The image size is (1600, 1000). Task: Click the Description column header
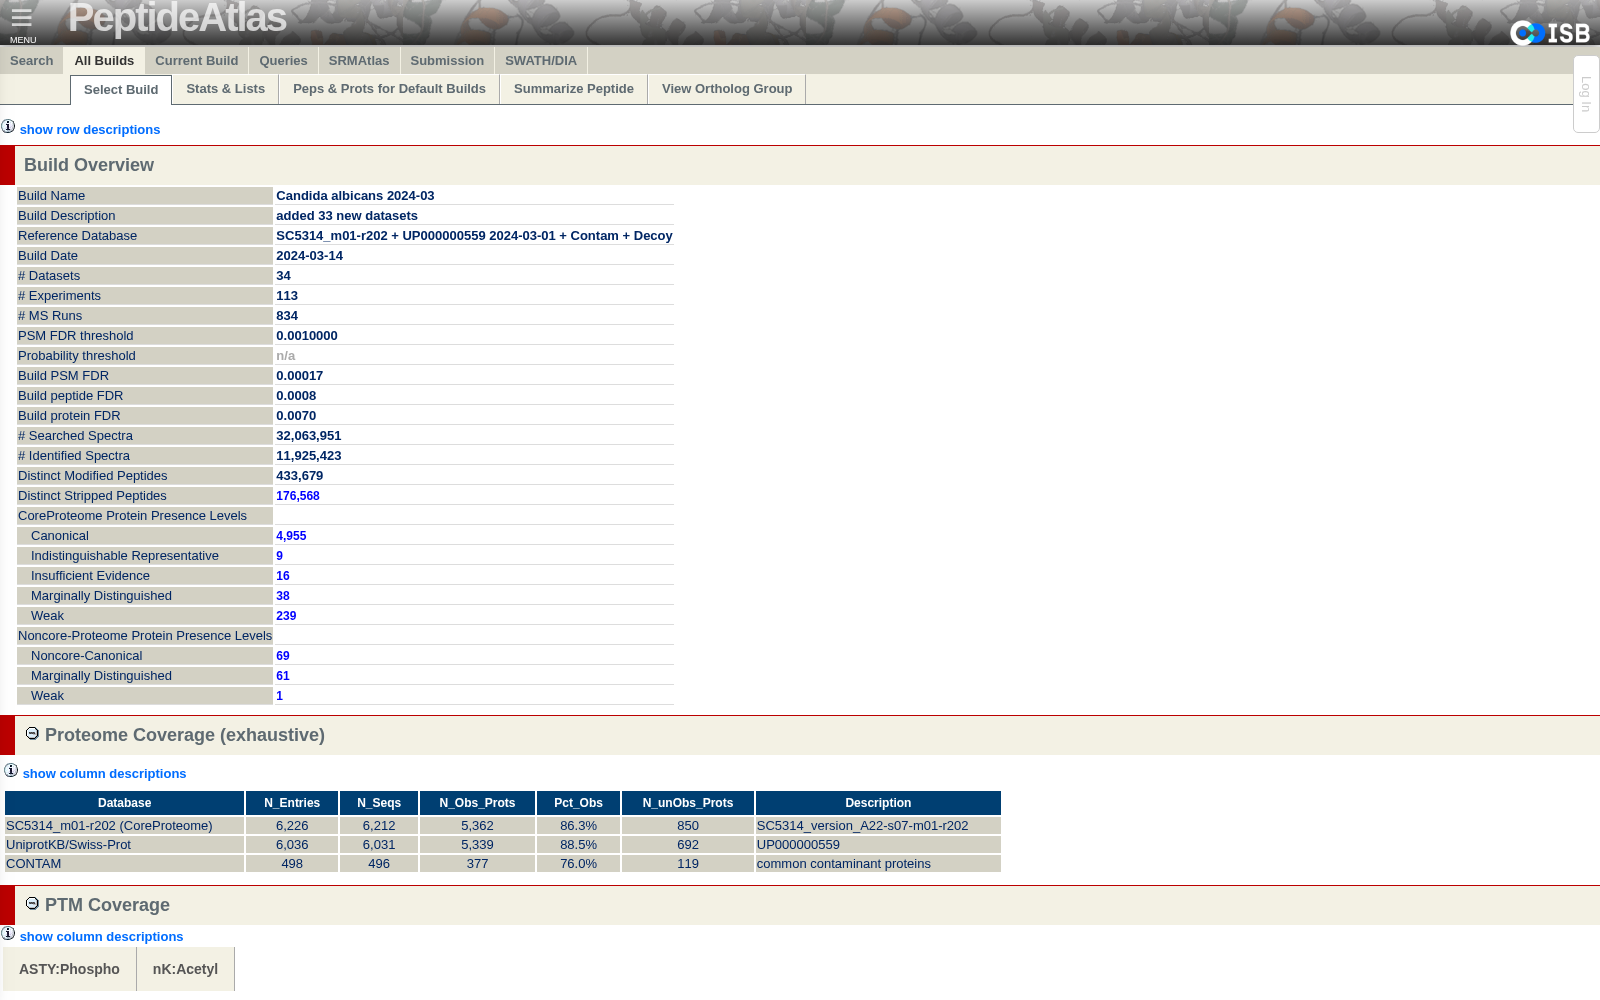[x=878, y=803]
